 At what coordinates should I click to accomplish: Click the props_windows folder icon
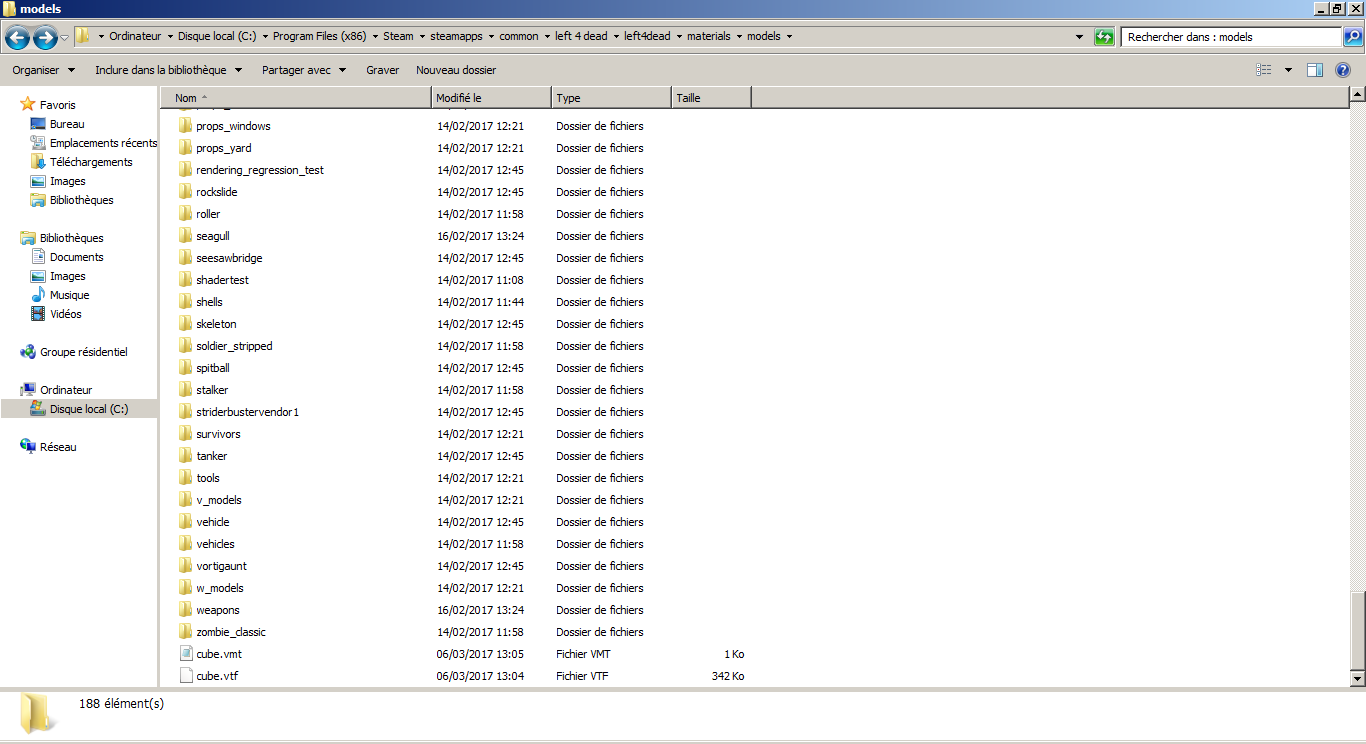[x=185, y=126]
